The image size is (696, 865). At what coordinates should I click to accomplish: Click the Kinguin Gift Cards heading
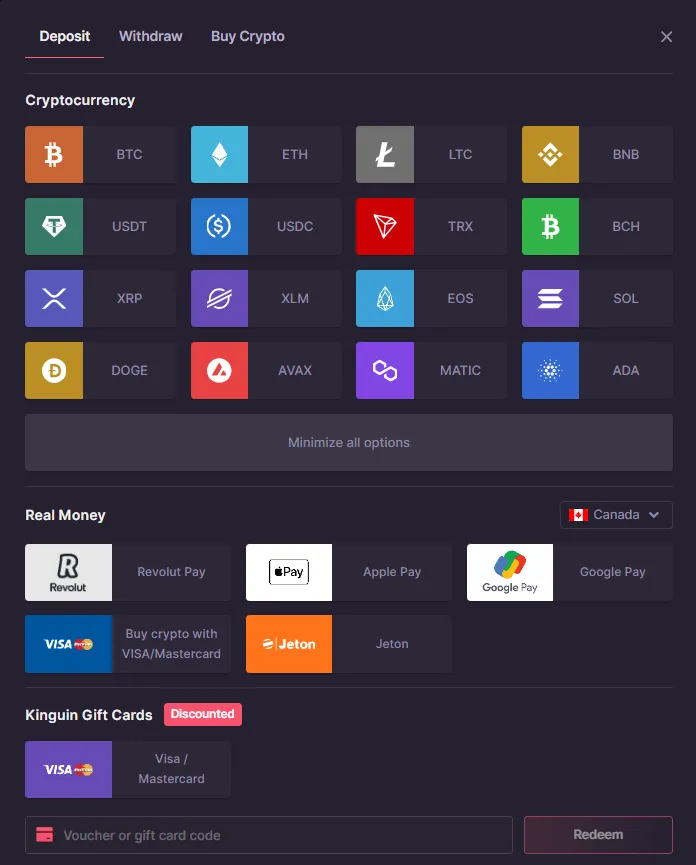89,715
